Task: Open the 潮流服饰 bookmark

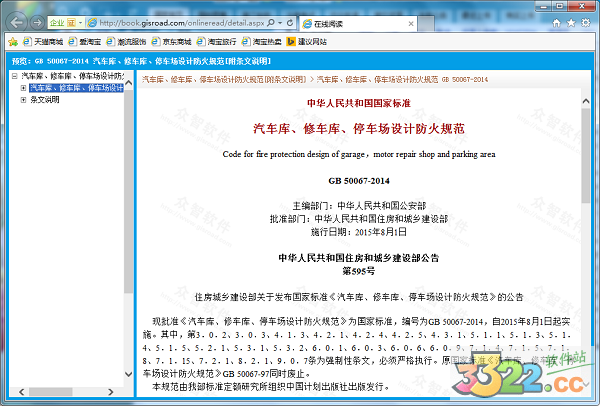Action: click(x=126, y=42)
